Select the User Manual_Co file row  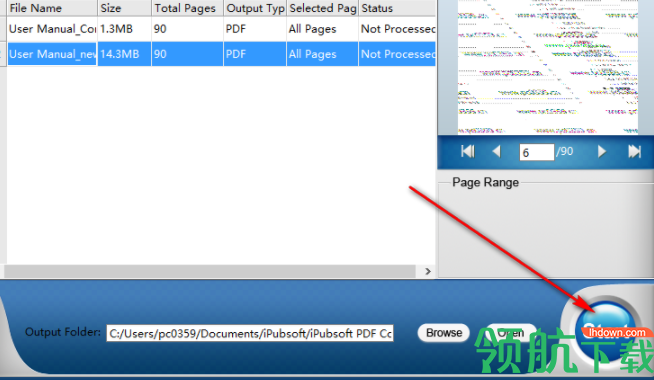click(221, 29)
